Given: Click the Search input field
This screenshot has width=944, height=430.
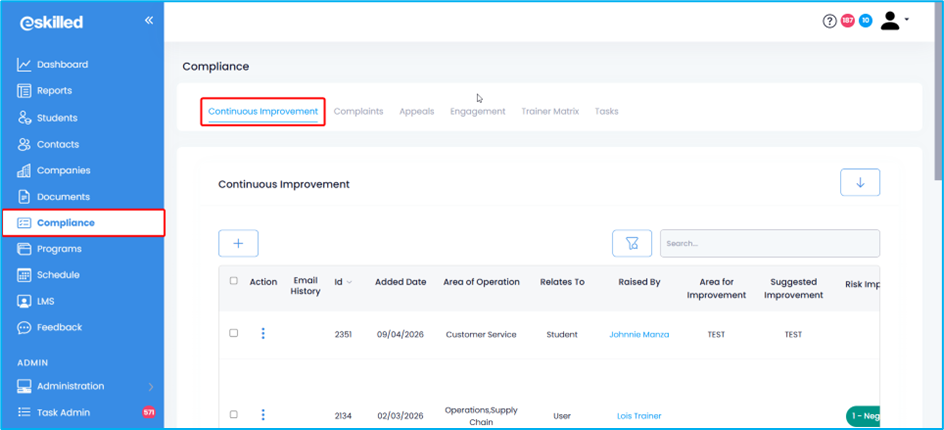Looking at the screenshot, I should pyautogui.click(x=770, y=243).
